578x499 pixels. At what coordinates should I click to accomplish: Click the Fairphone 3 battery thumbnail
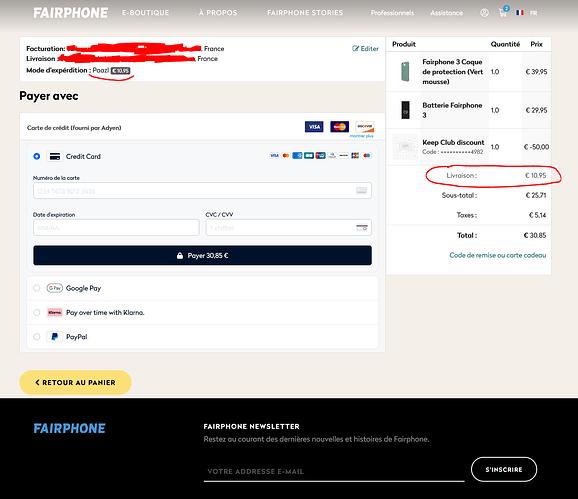[405, 110]
